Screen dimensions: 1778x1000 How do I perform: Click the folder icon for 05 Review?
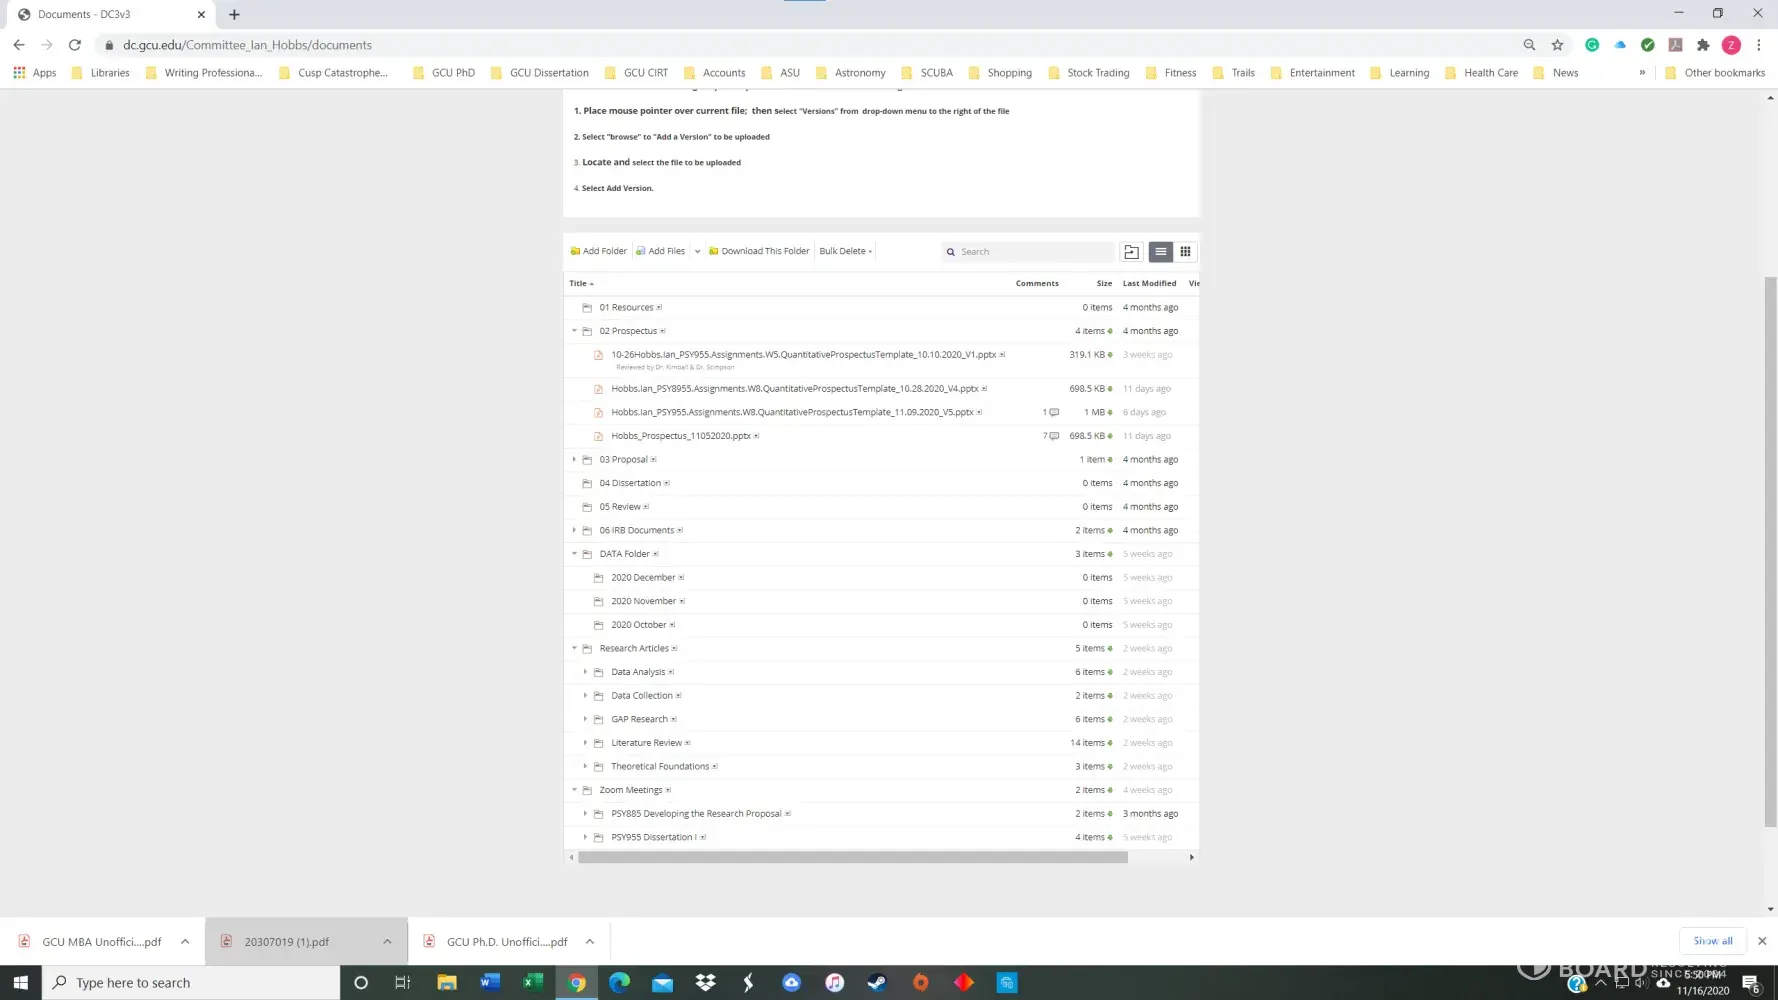coord(587,507)
